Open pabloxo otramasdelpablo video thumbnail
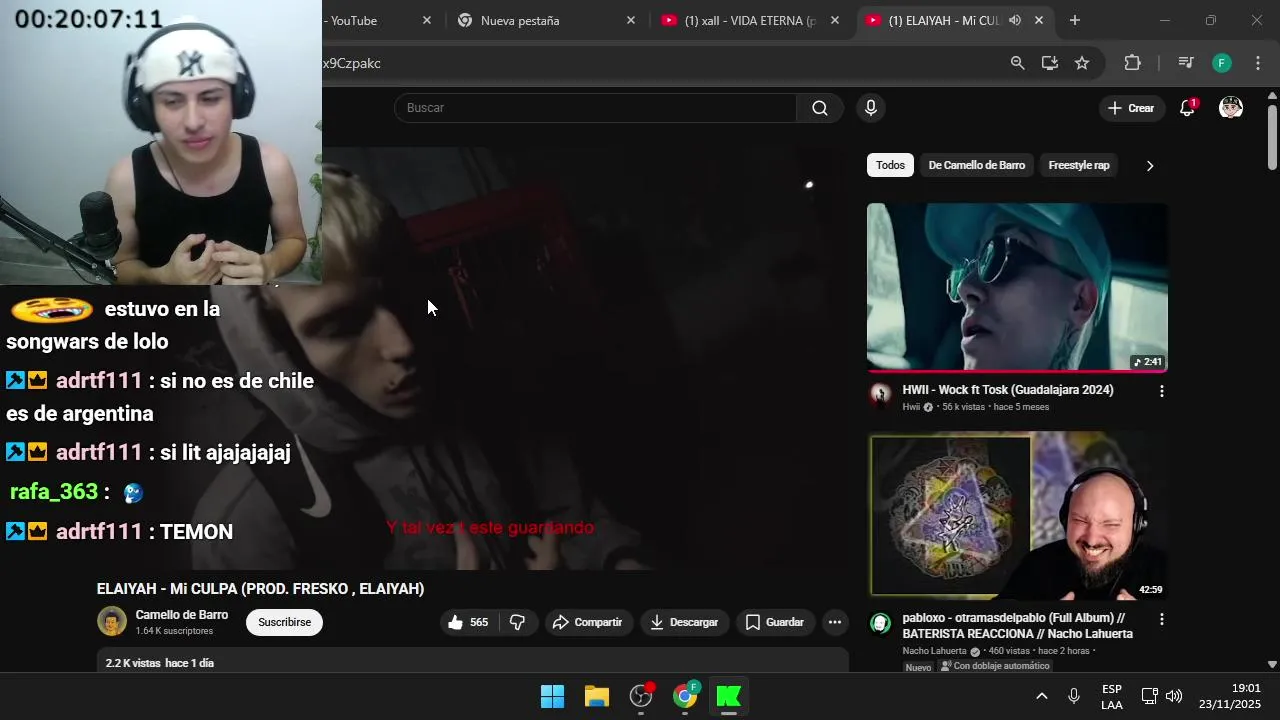Screen dimensions: 1280x720 (1017, 515)
